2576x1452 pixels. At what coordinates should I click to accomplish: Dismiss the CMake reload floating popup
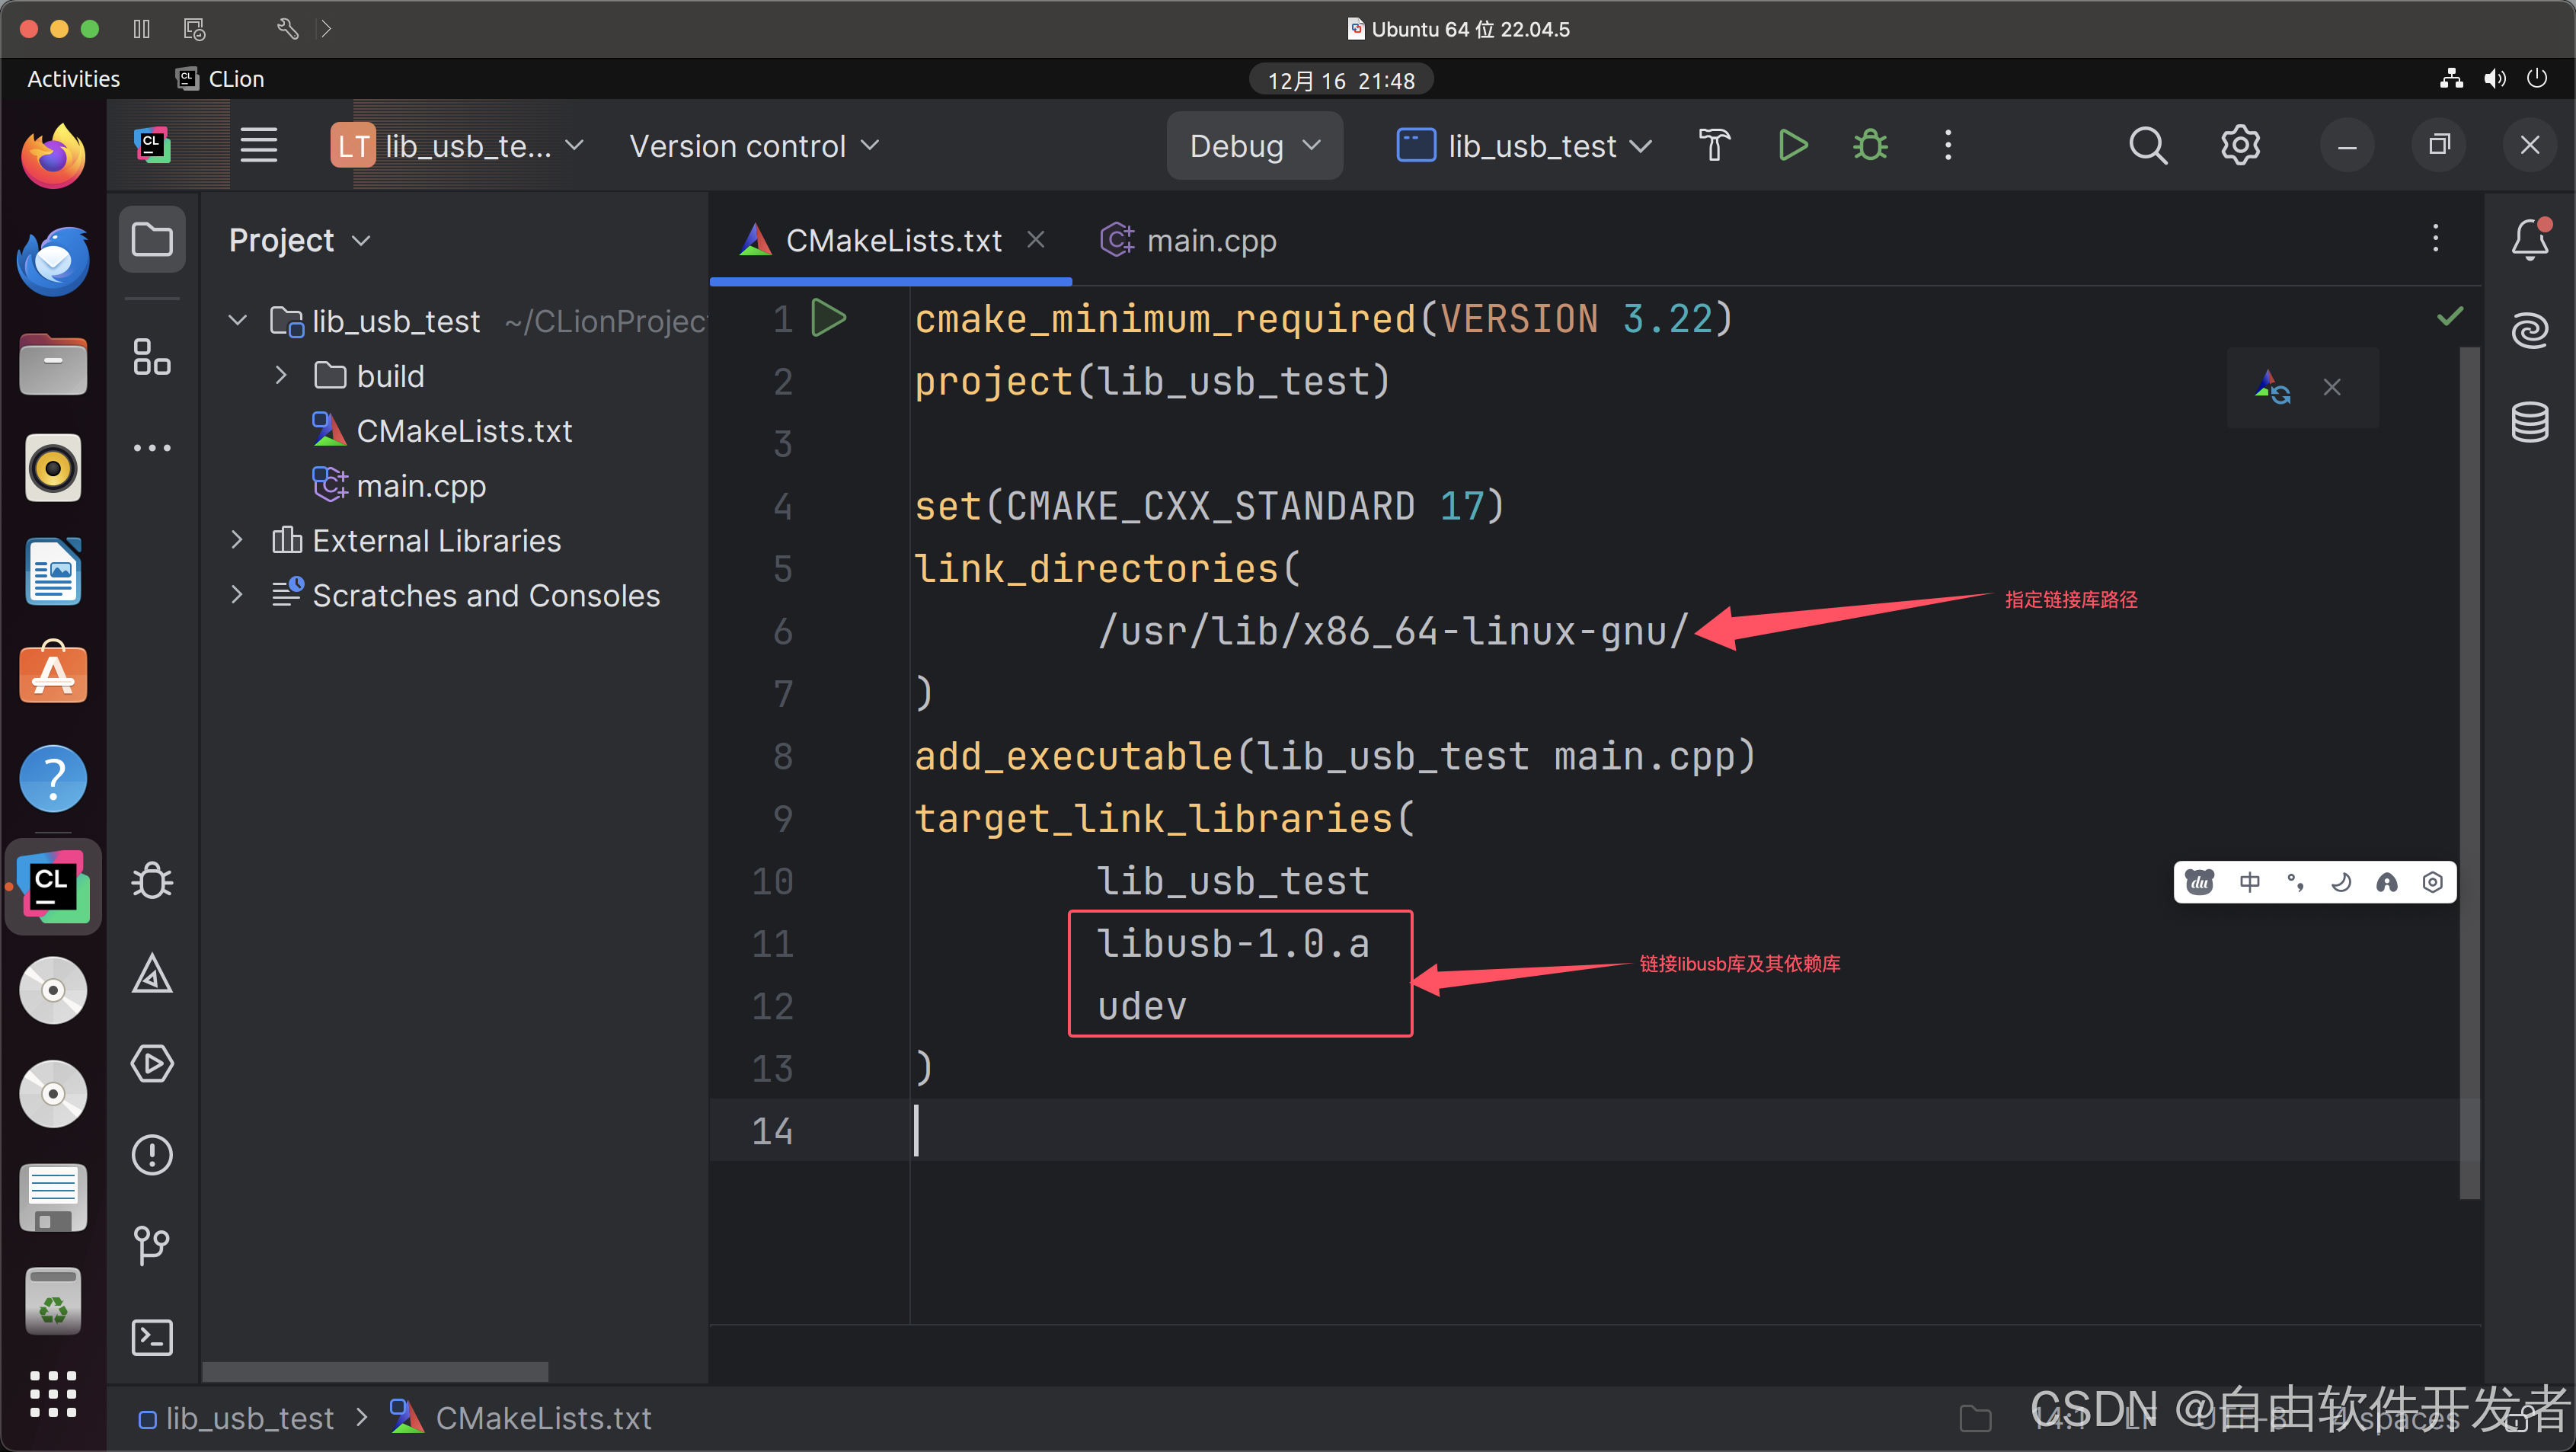[2332, 387]
